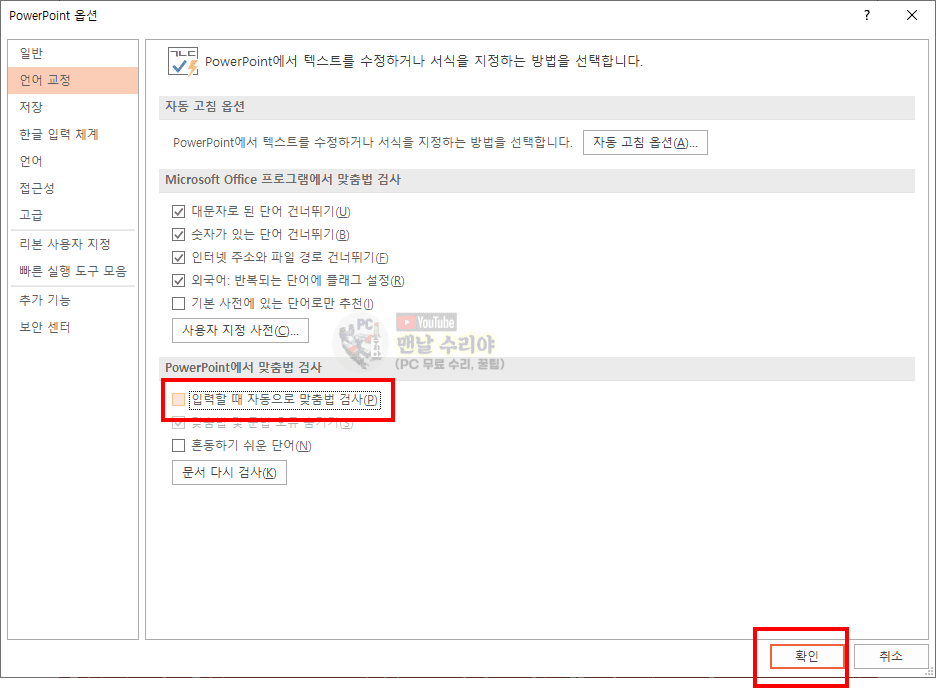Check 입력할 때 자동으로 맞춤법 검사 checkbox
Viewport: 936px width, 688px height.
point(178,399)
